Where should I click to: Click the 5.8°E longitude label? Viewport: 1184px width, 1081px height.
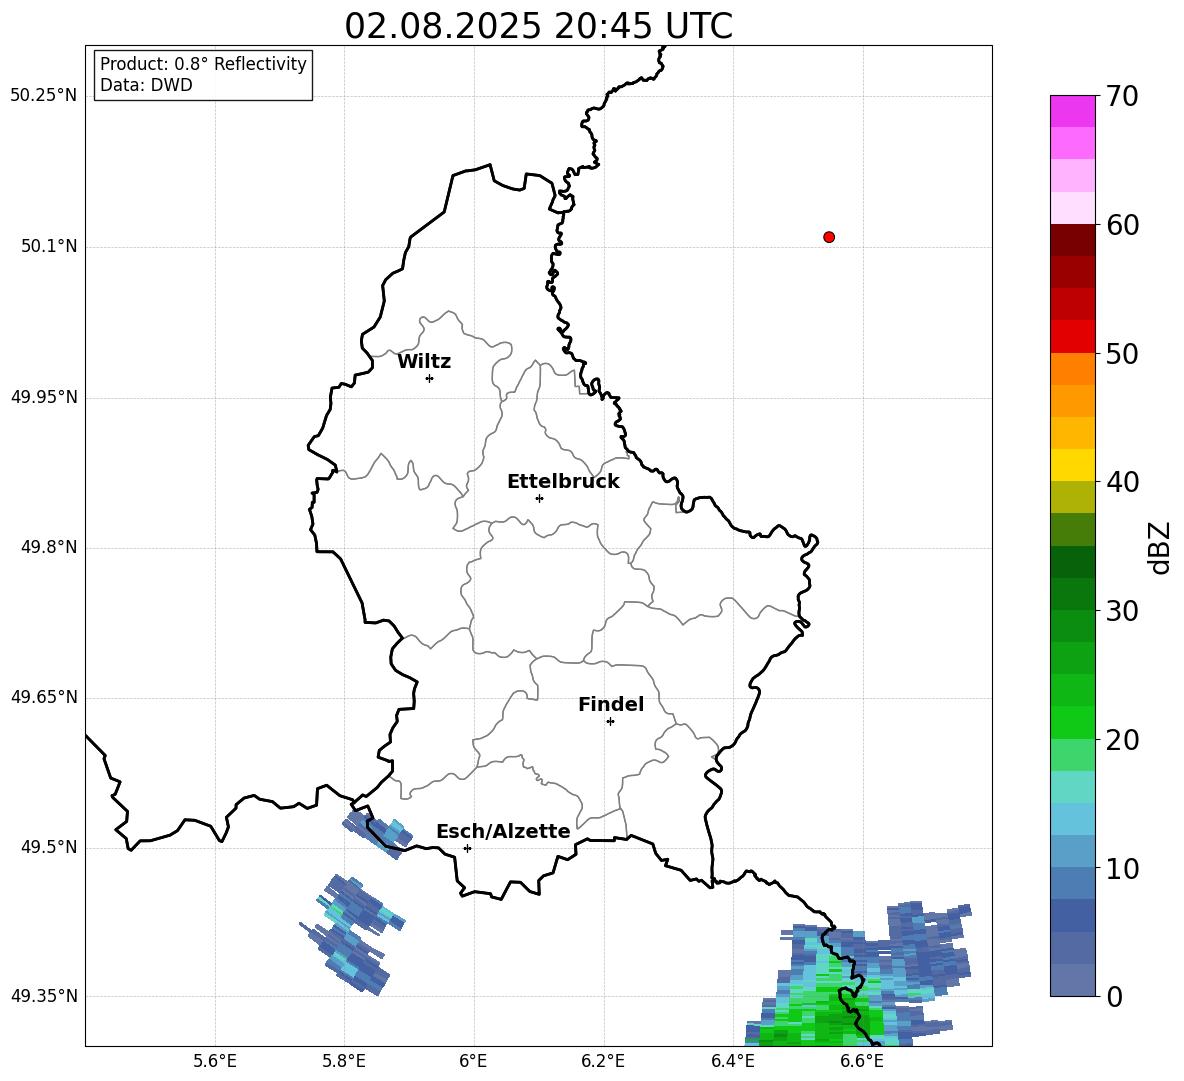coord(344,1061)
